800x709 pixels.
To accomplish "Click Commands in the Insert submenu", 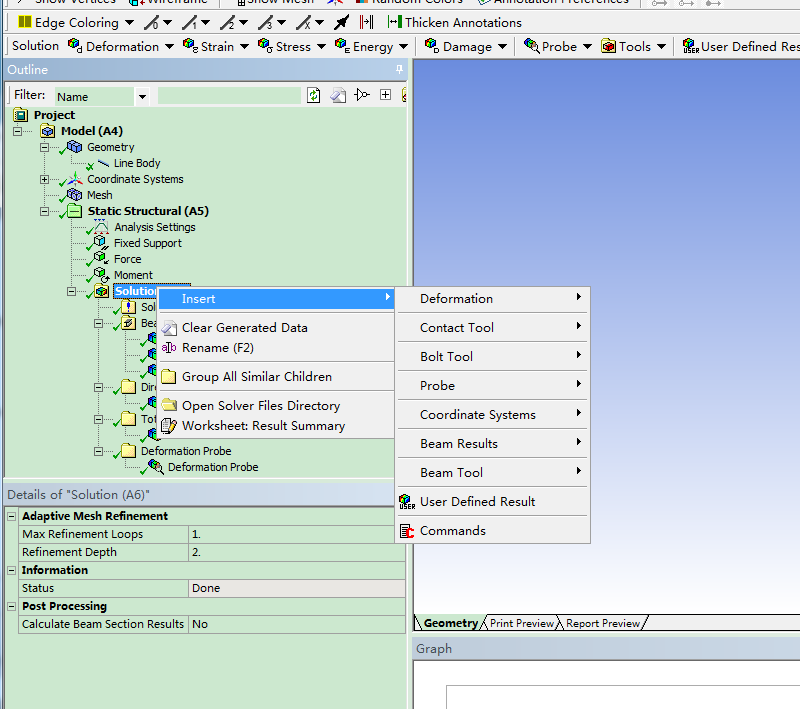I will click(x=452, y=531).
